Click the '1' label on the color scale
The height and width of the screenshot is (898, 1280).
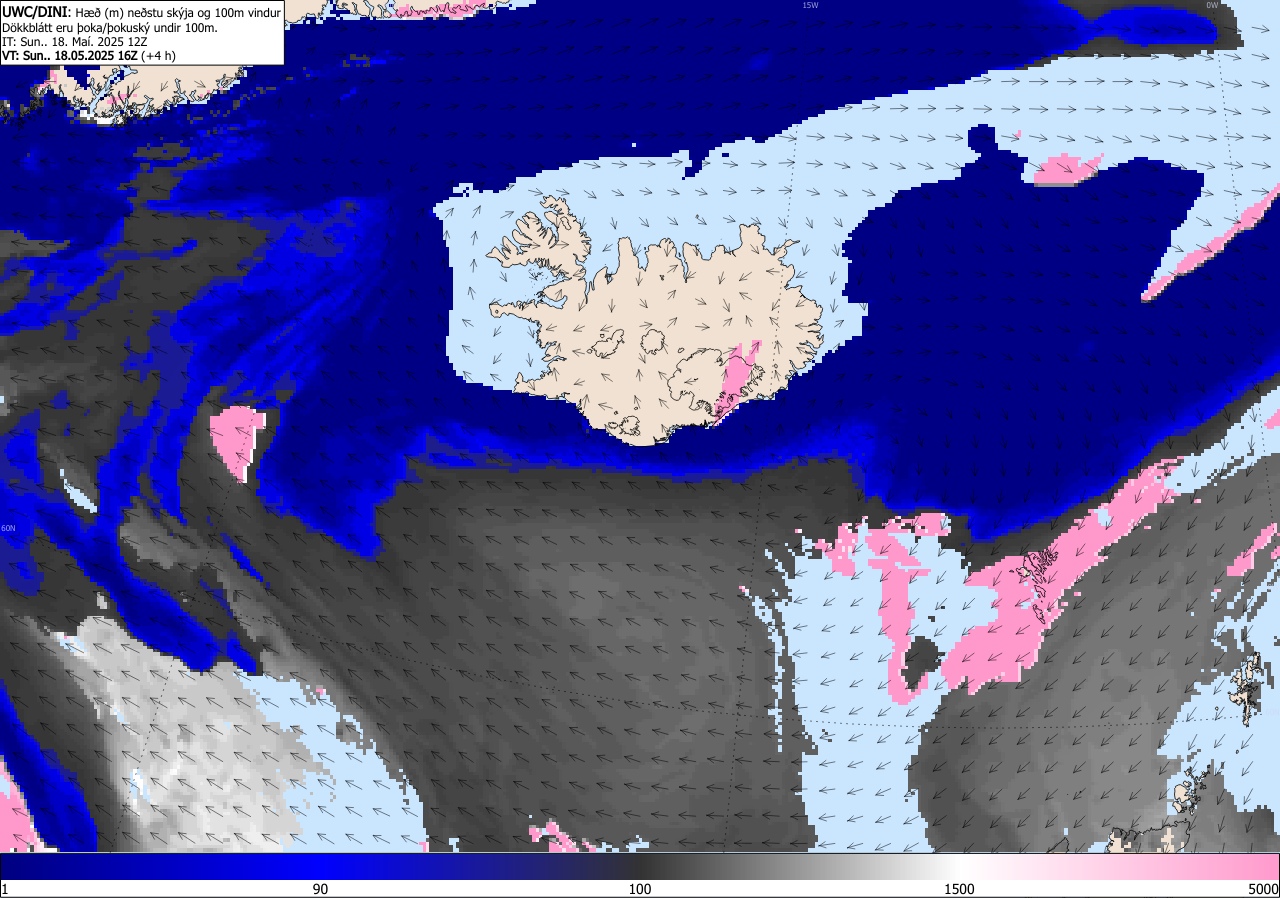coord(5,889)
